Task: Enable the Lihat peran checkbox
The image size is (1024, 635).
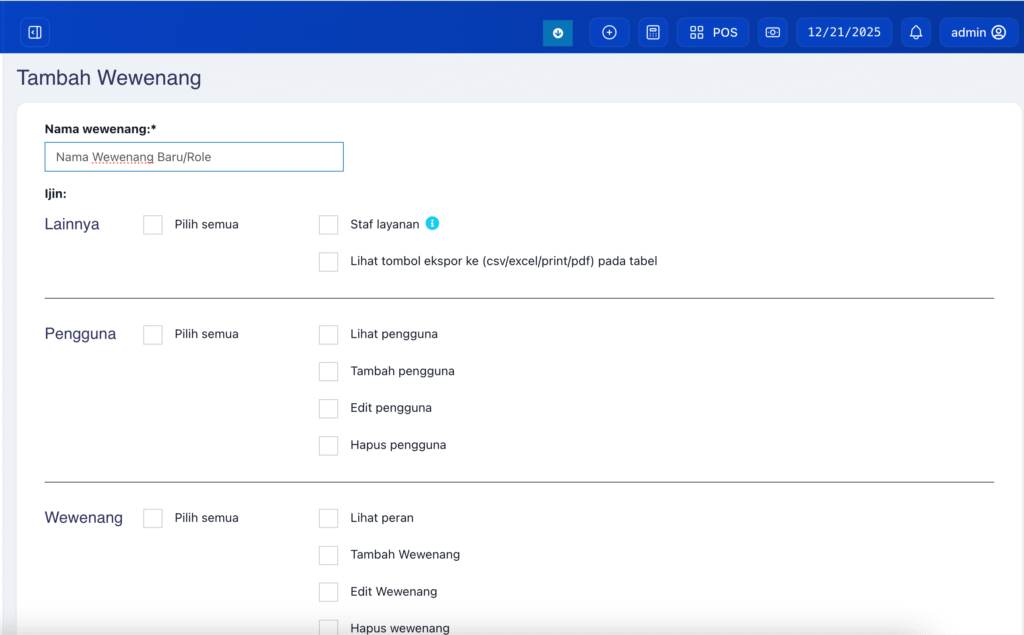Action: pyautogui.click(x=329, y=519)
